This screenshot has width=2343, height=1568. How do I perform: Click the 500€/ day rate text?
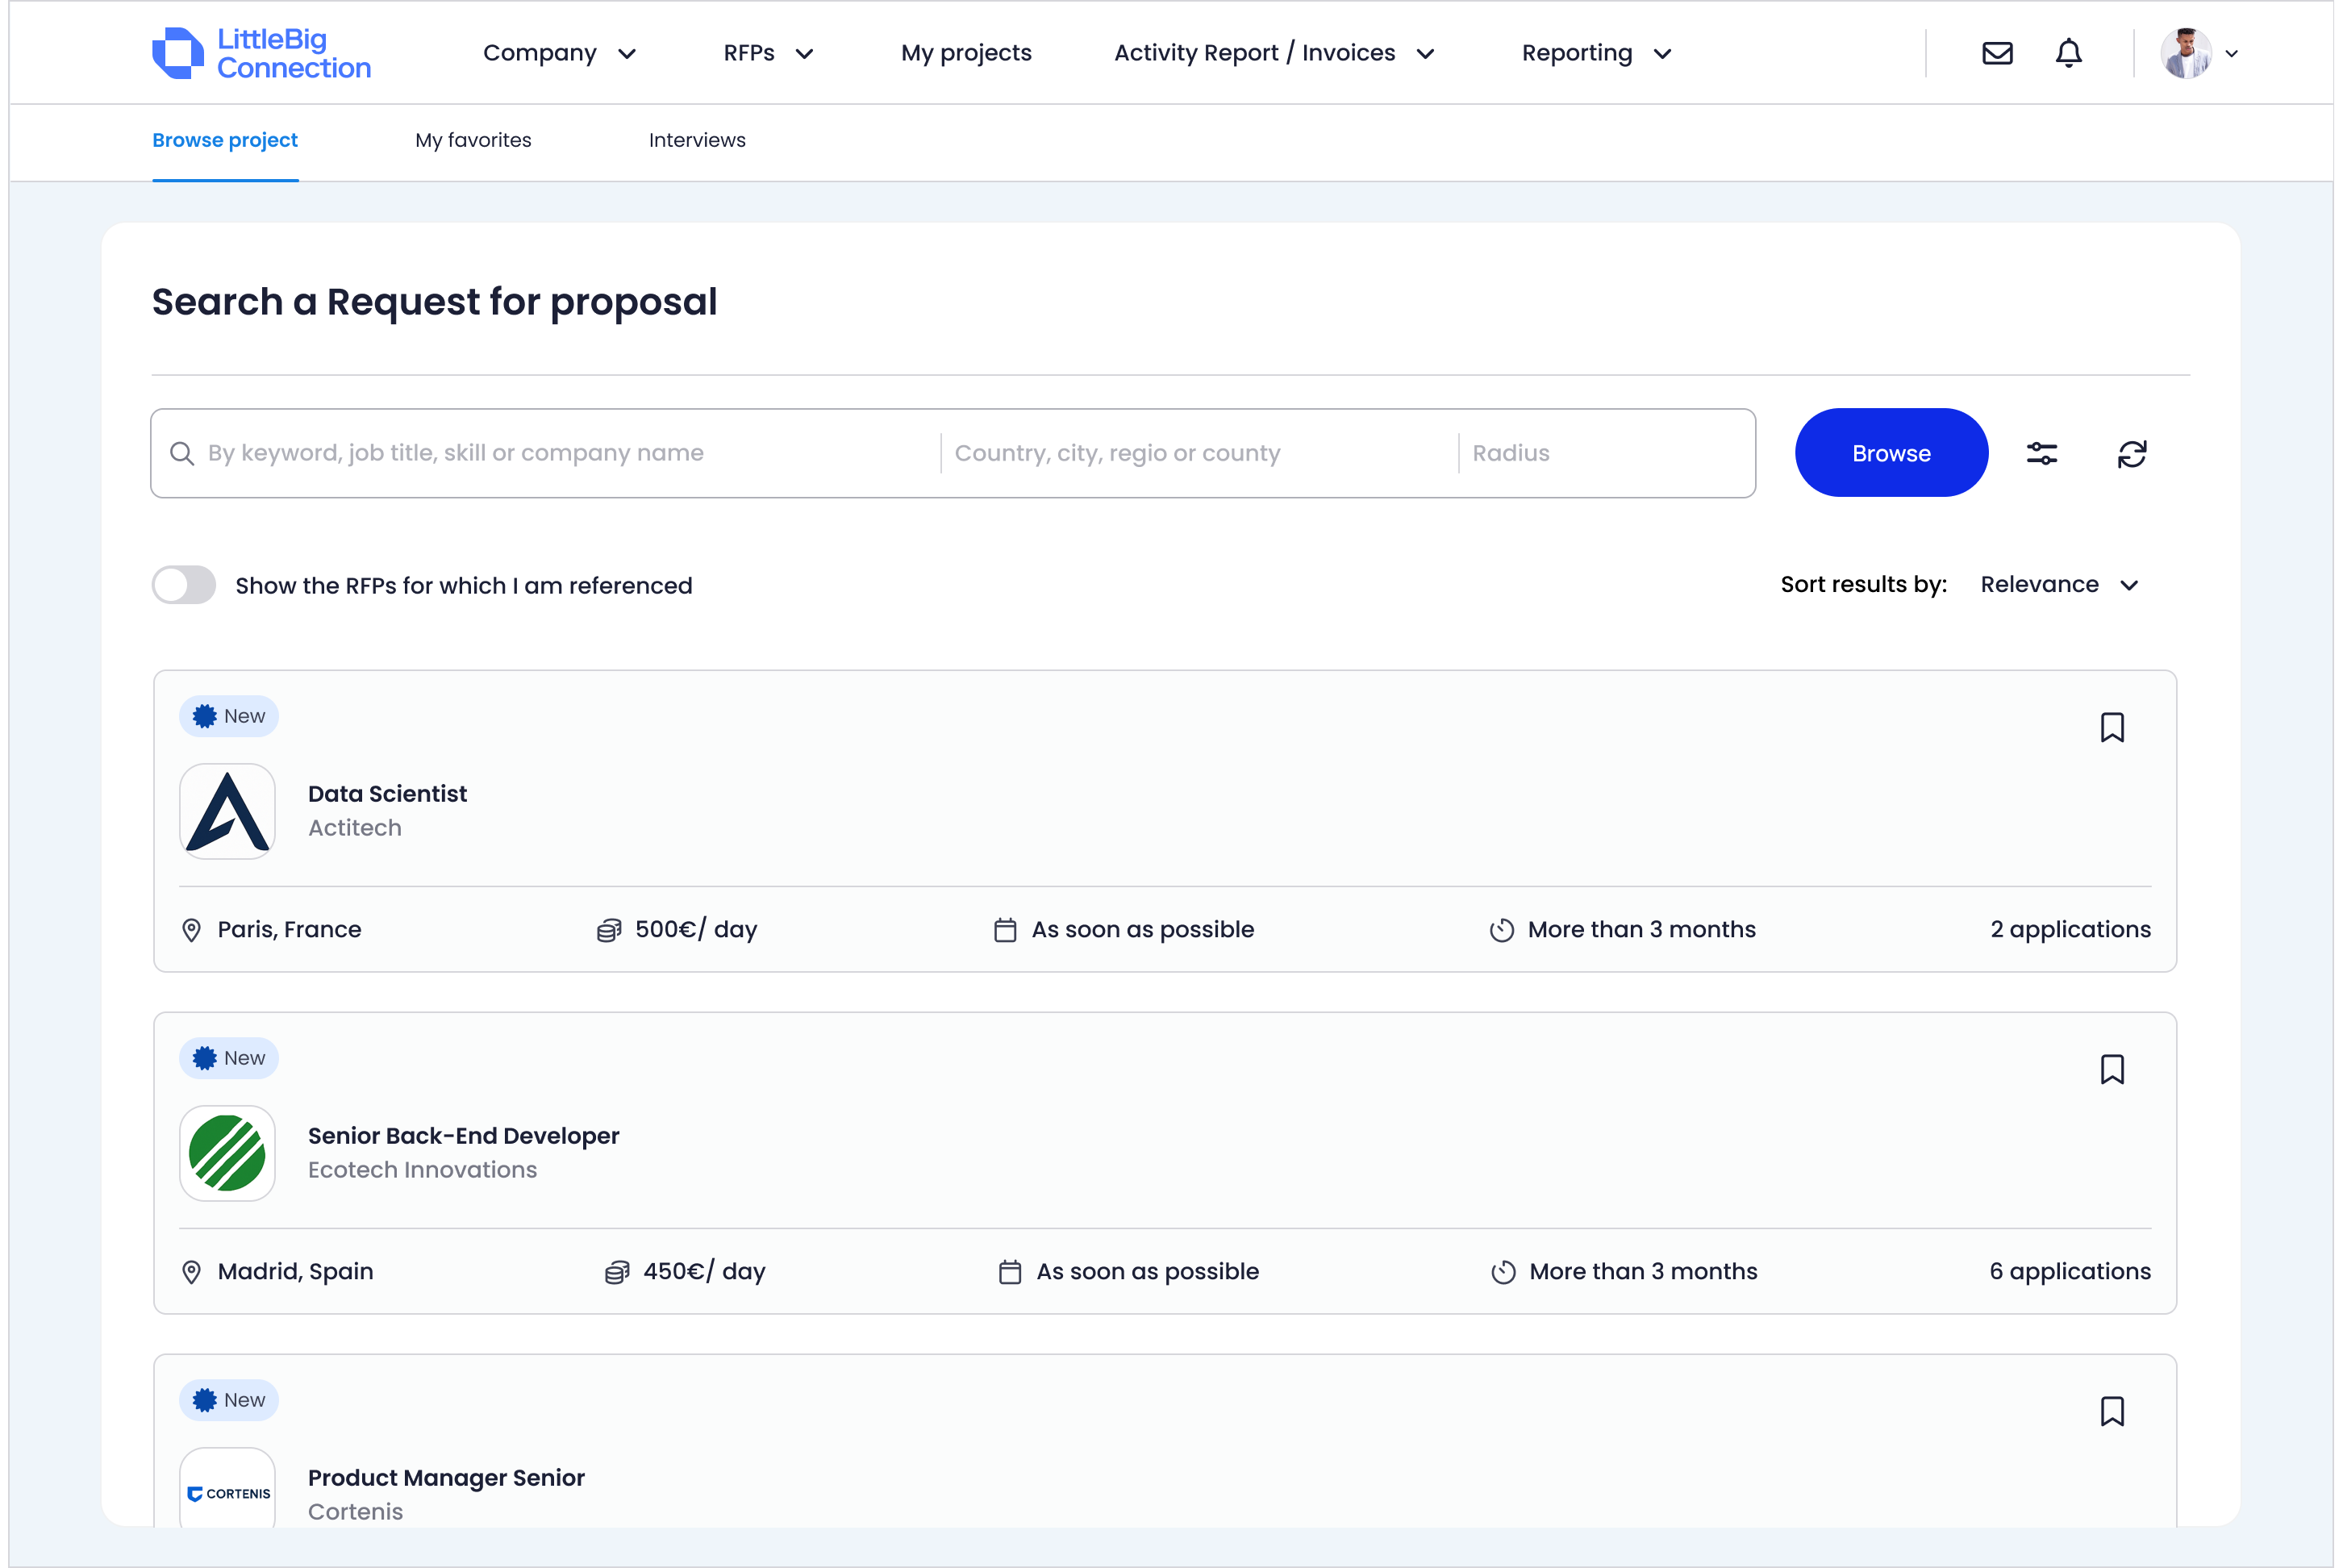(696, 930)
